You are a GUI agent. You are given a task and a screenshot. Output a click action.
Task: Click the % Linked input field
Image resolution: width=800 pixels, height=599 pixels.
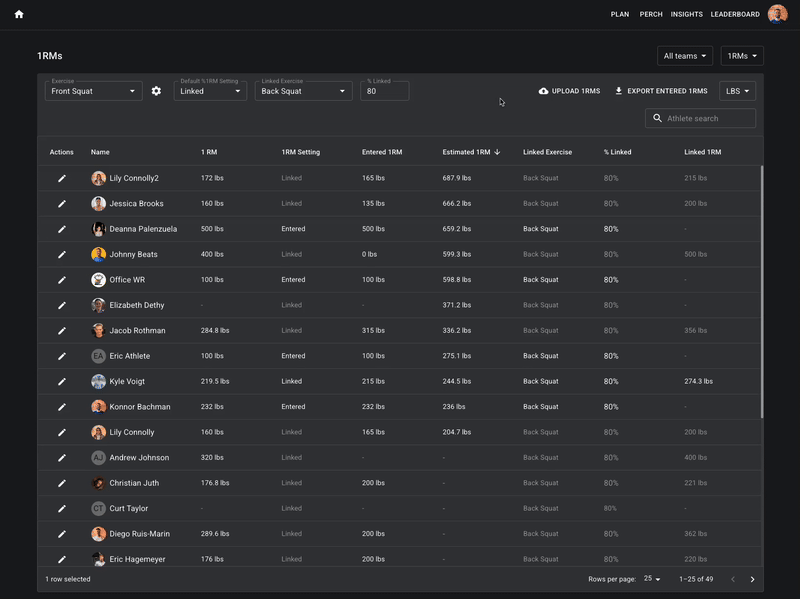[384, 90]
